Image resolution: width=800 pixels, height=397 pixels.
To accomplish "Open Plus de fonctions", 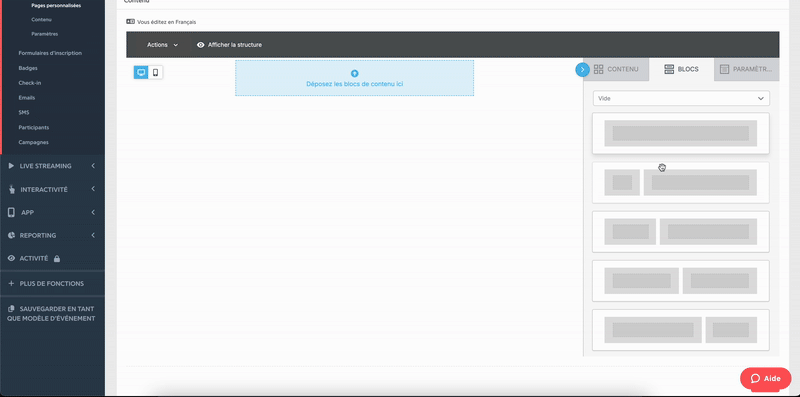I will tap(46, 283).
